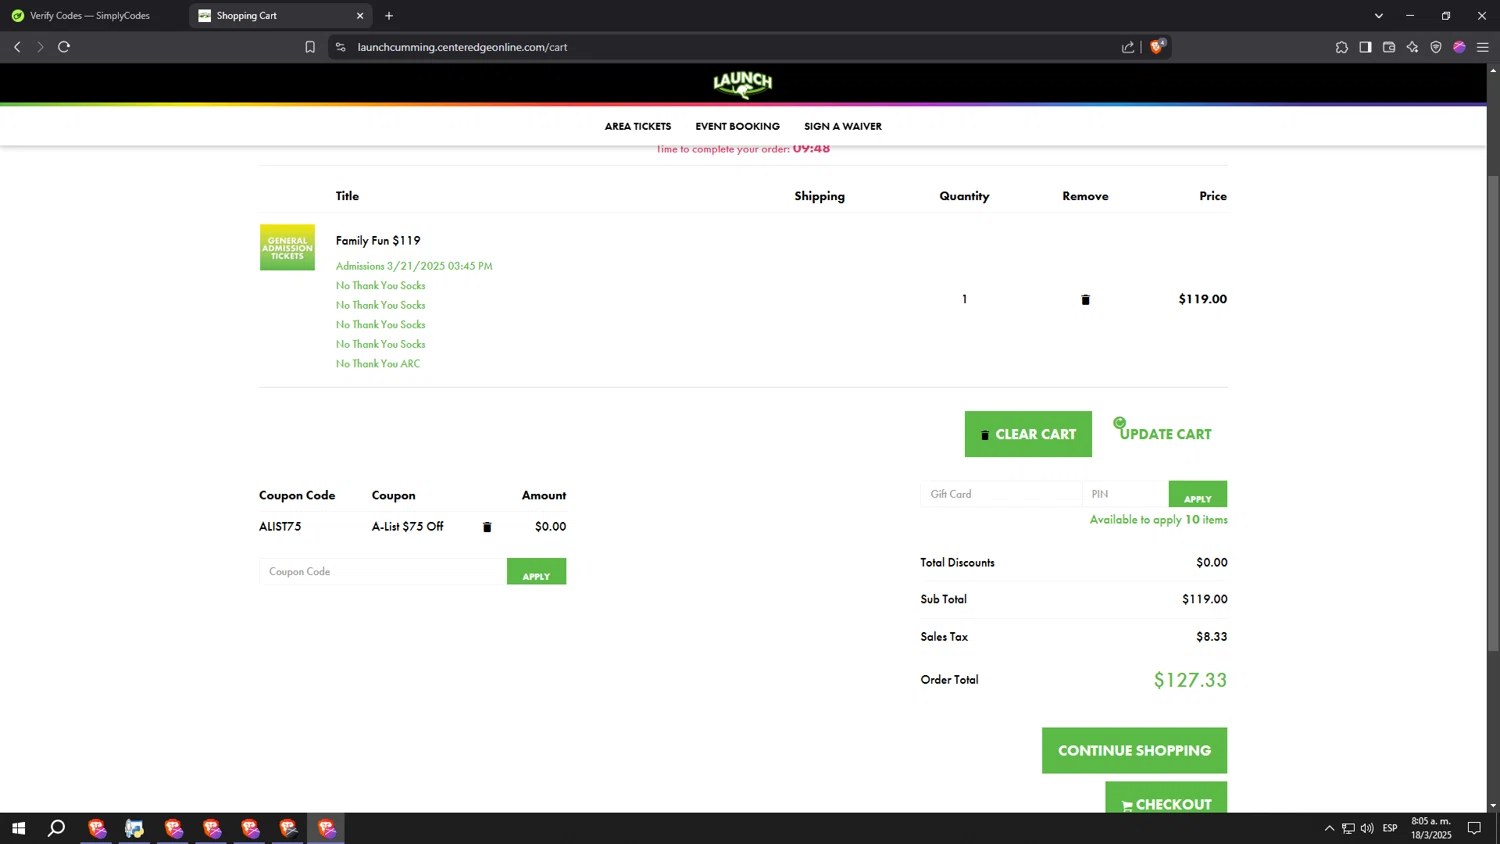The image size is (1500, 844).
Task: Reload the cart page
Action: pos(64,47)
